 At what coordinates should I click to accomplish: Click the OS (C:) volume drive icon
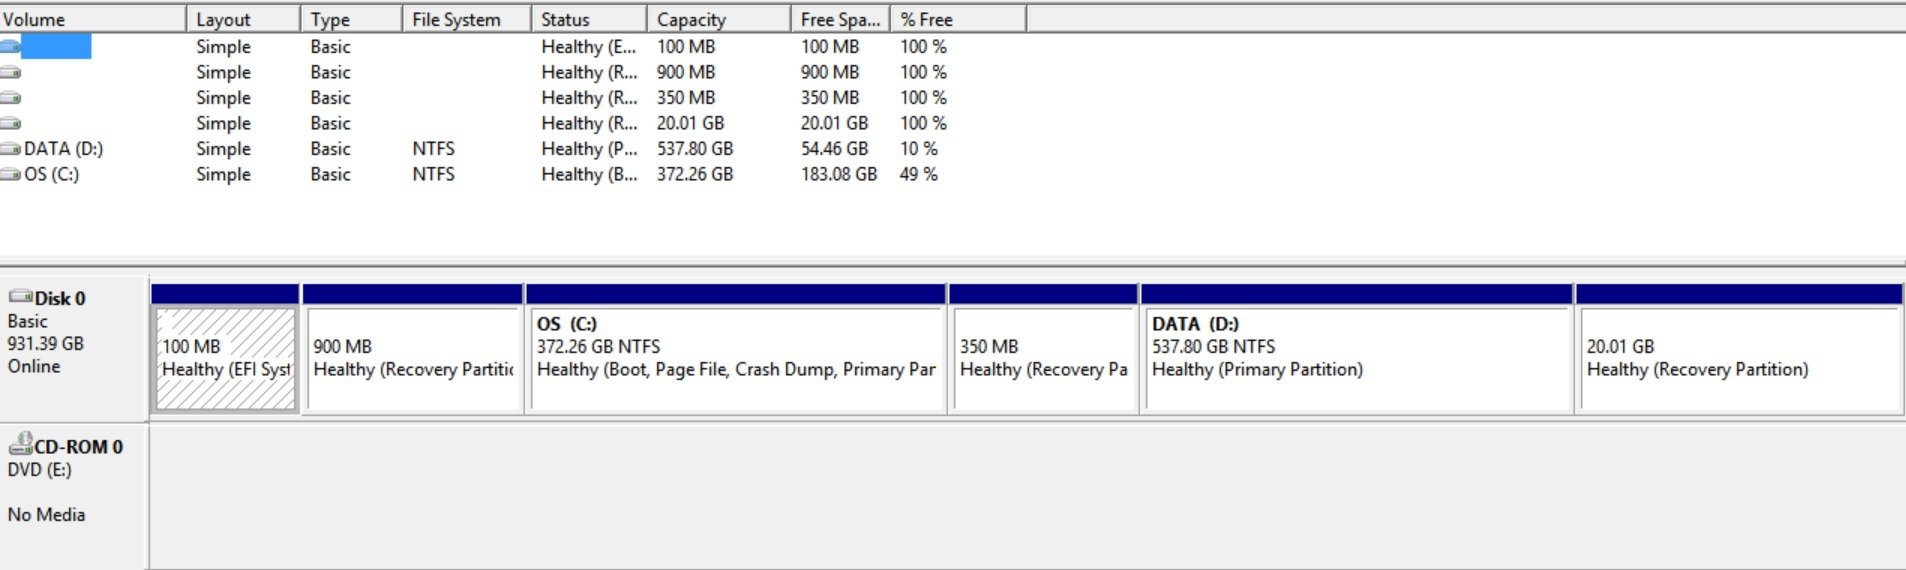pyautogui.click(x=11, y=175)
